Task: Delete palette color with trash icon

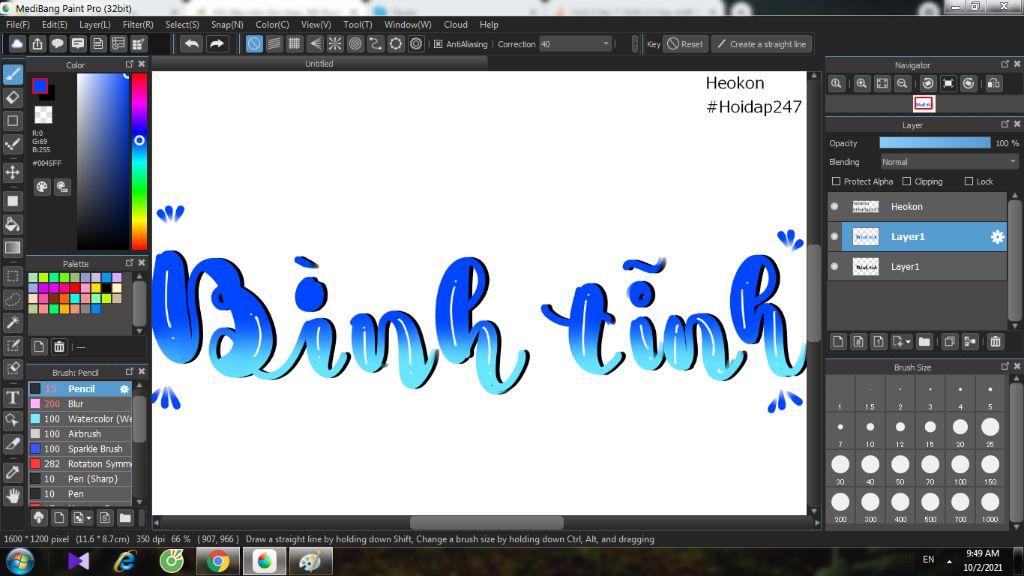Action: [x=59, y=347]
